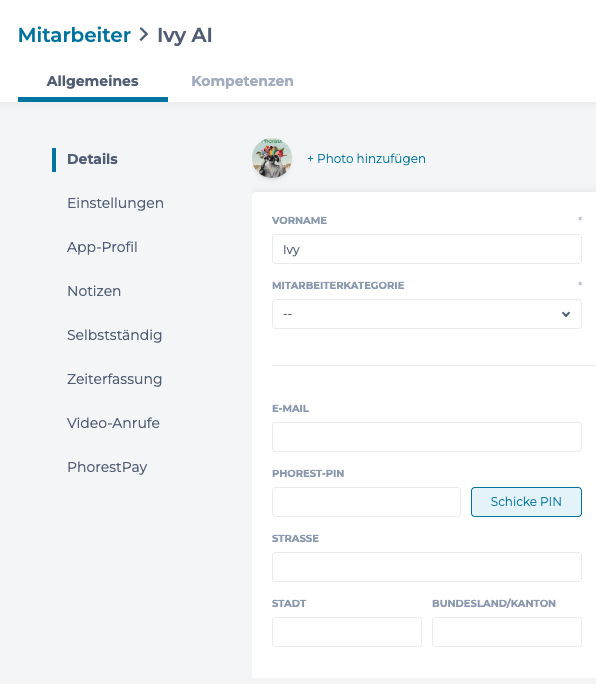Click the Schicke PIN button

pos(526,502)
